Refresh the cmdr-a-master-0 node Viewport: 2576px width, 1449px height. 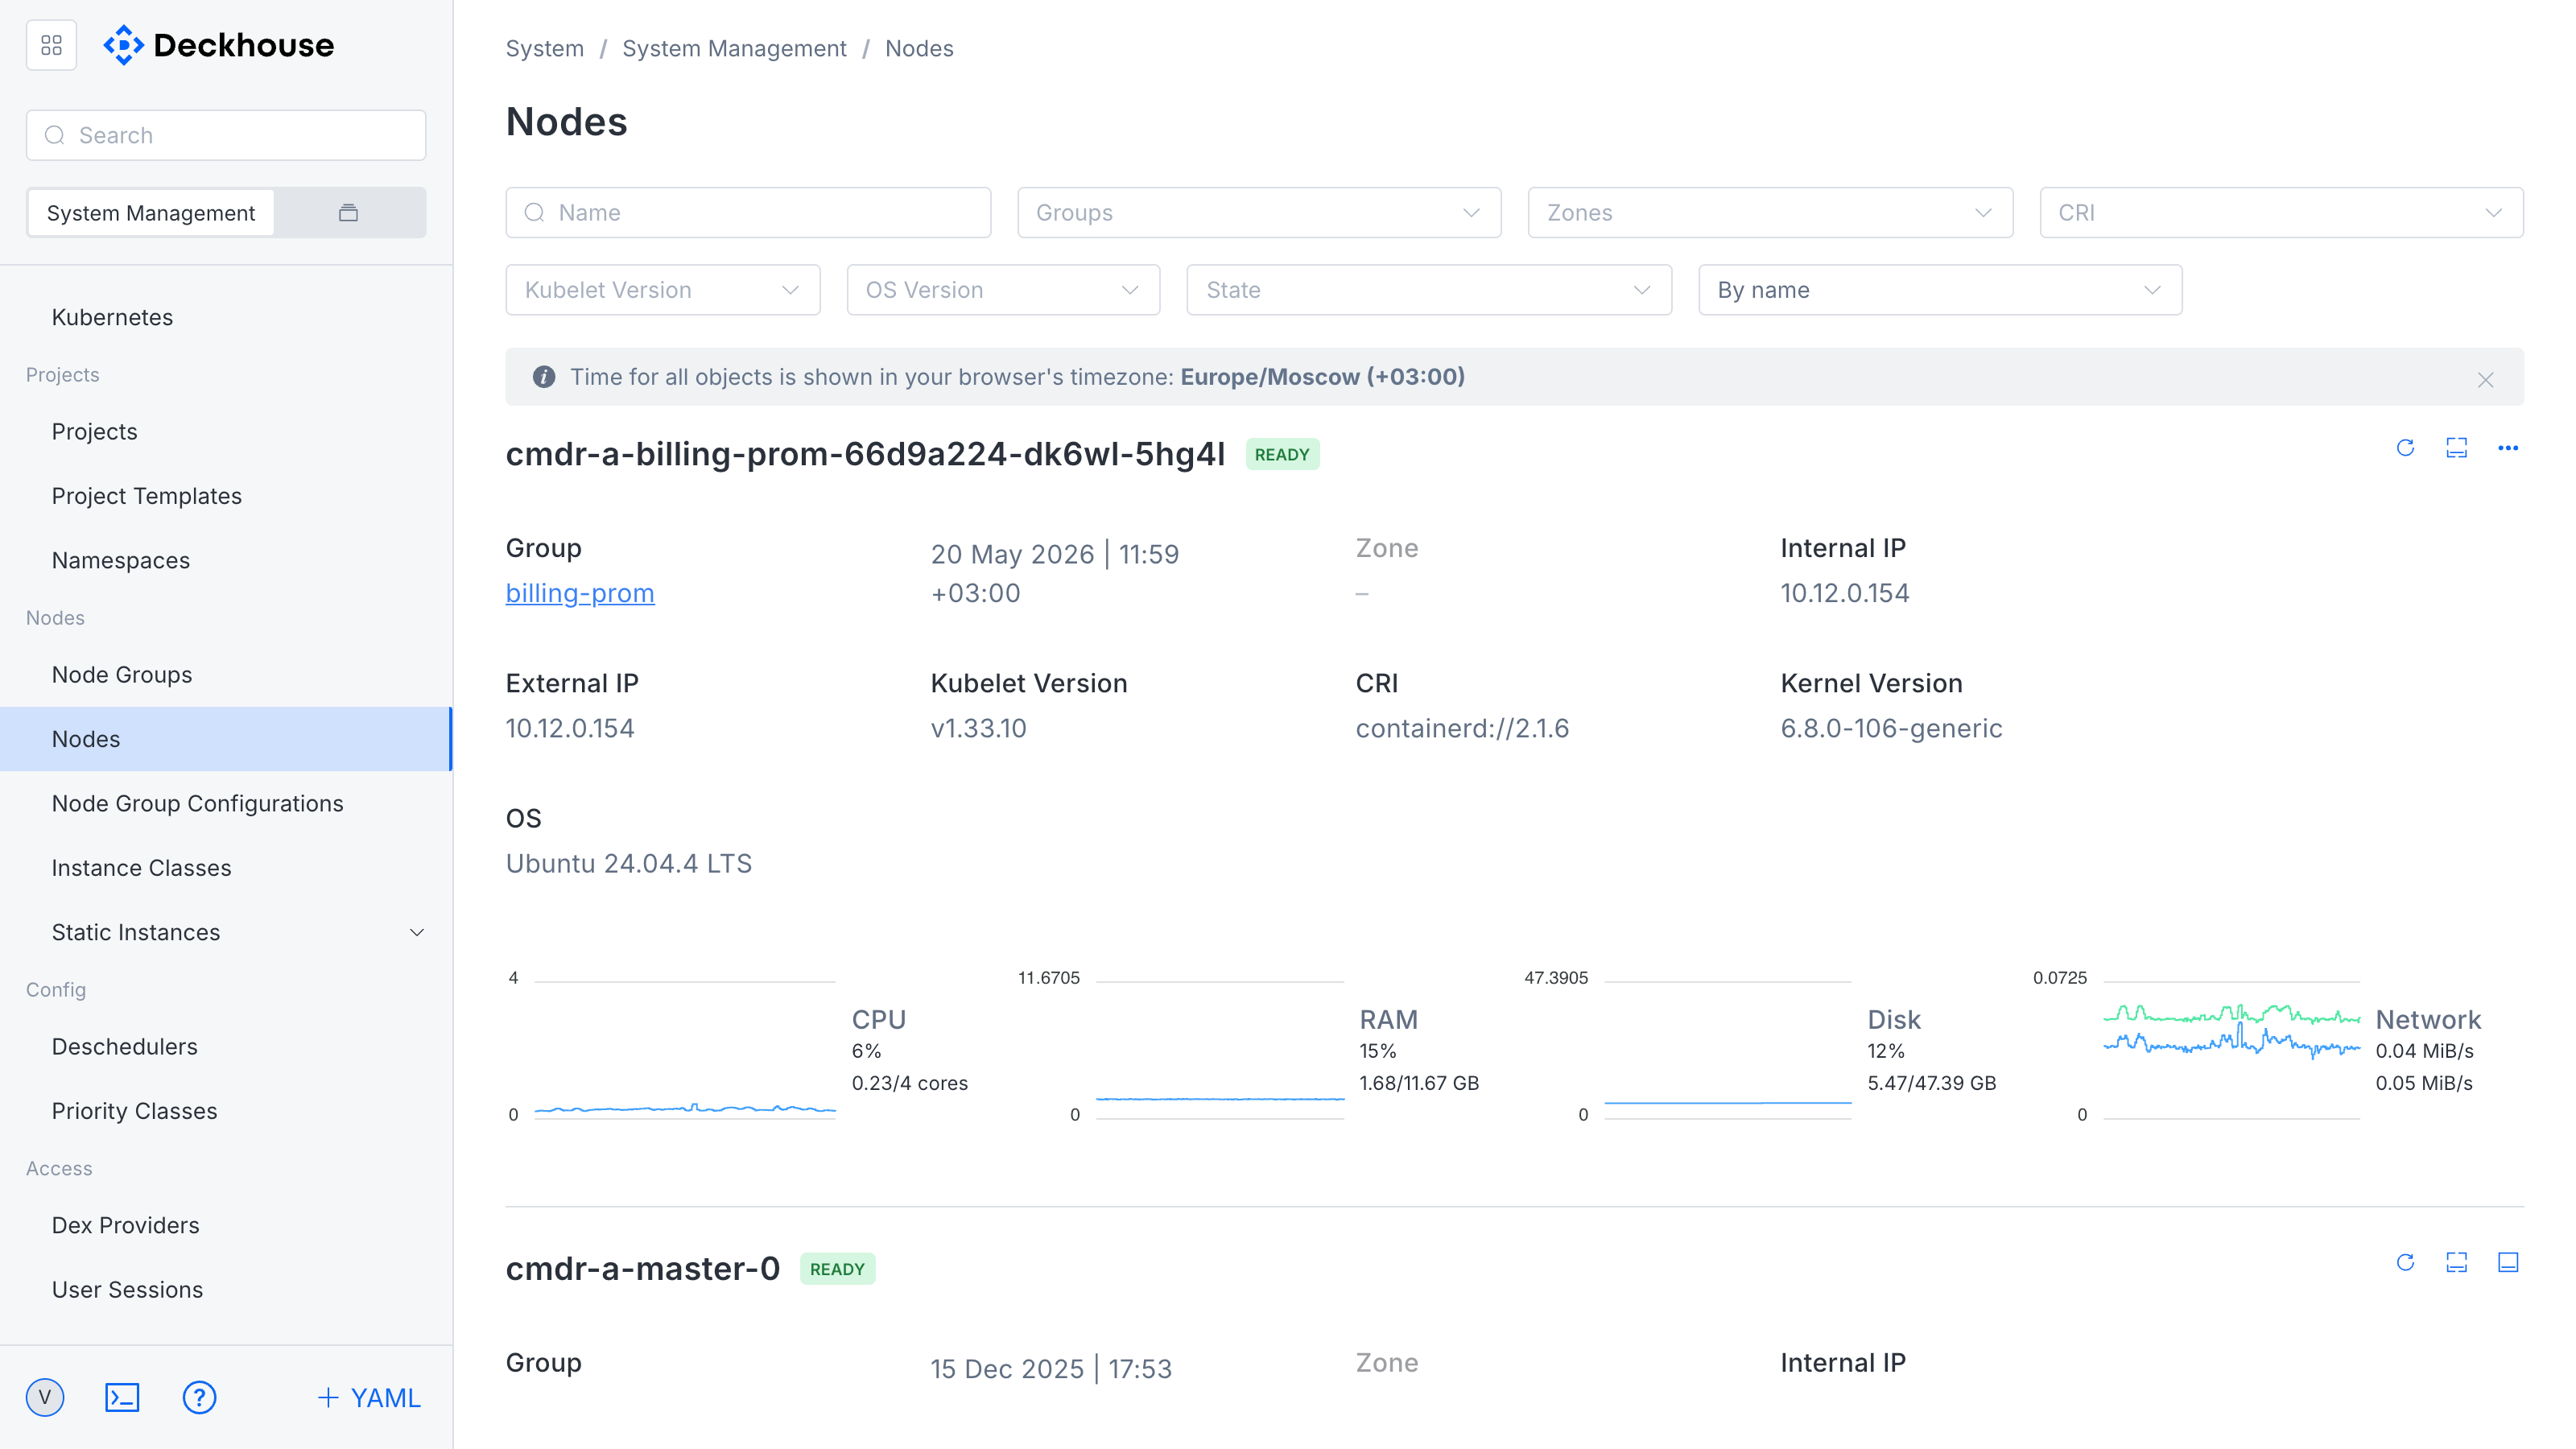[x=2405, y=1262]
